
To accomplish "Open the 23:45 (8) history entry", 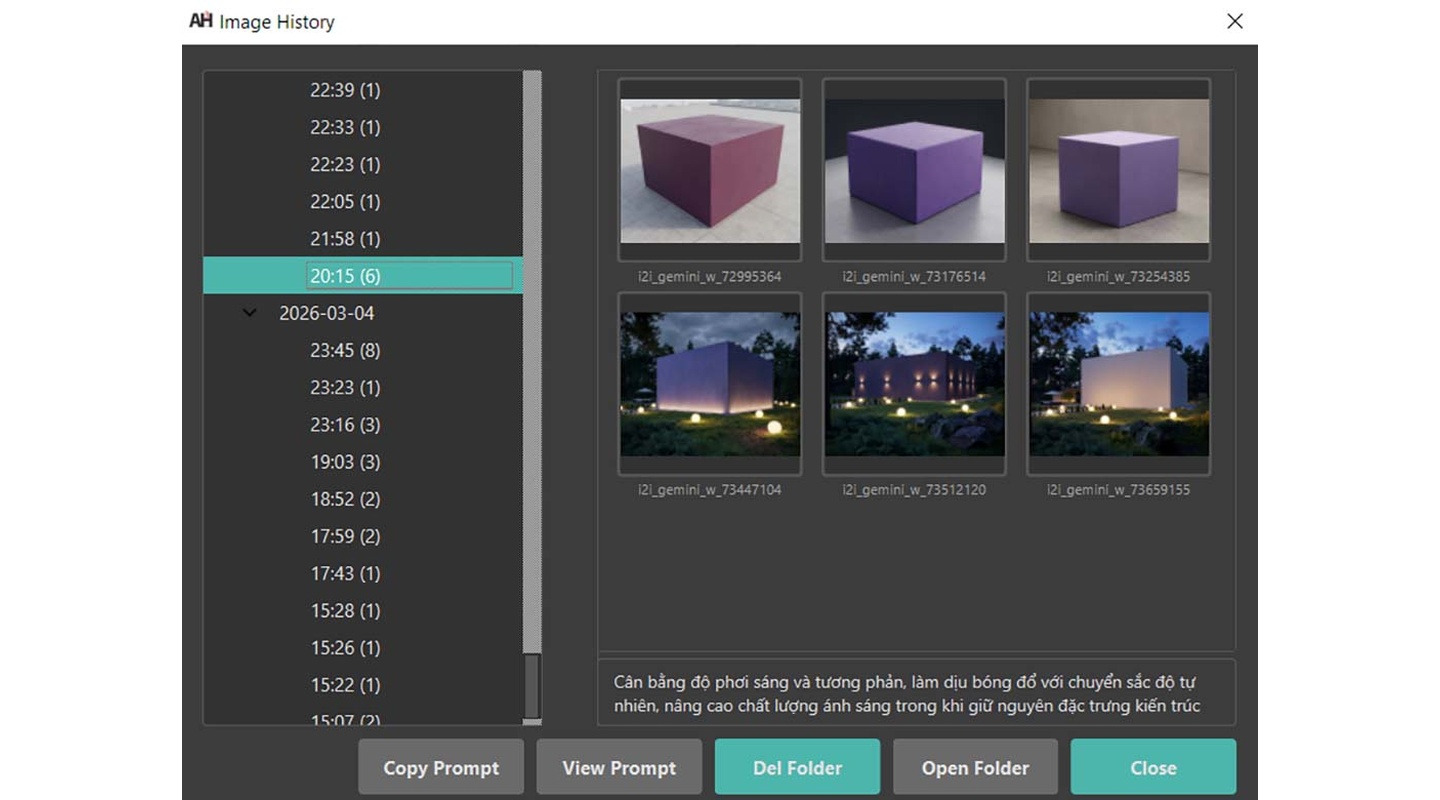I will pyautogui.click(x=345, y=351).
